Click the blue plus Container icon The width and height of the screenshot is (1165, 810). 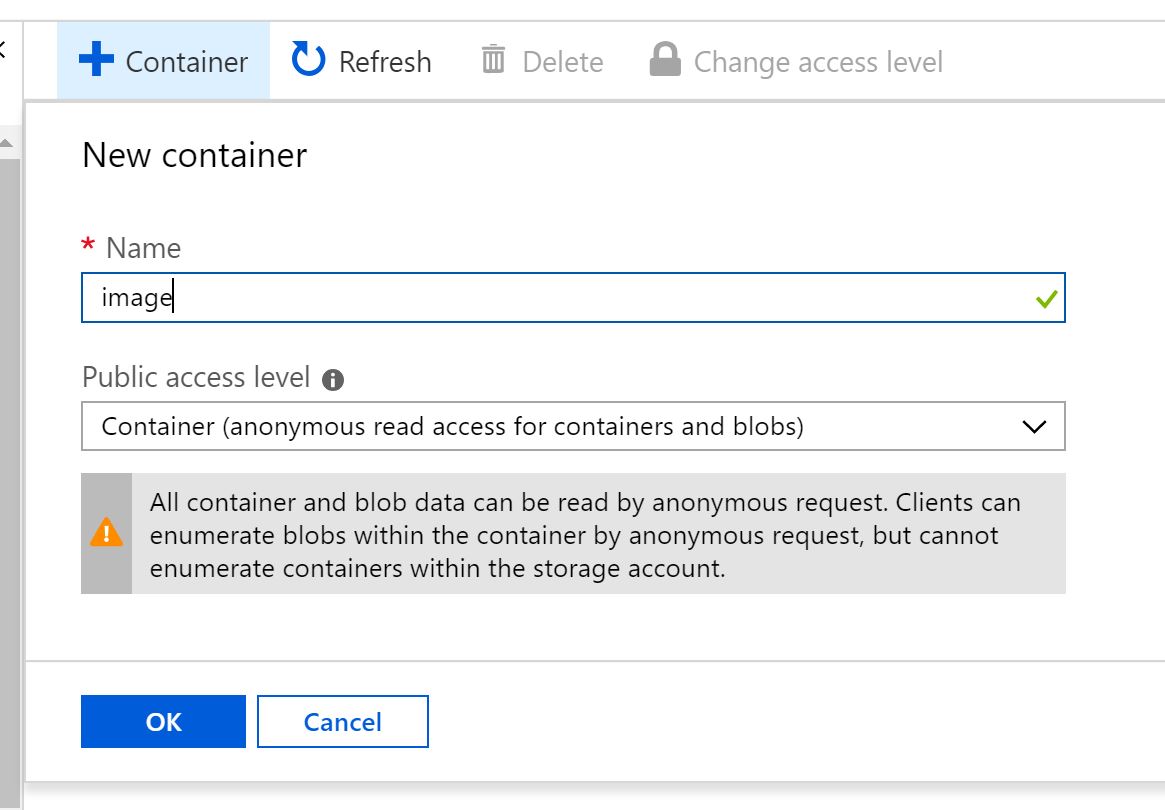click(x=96, y=60)
